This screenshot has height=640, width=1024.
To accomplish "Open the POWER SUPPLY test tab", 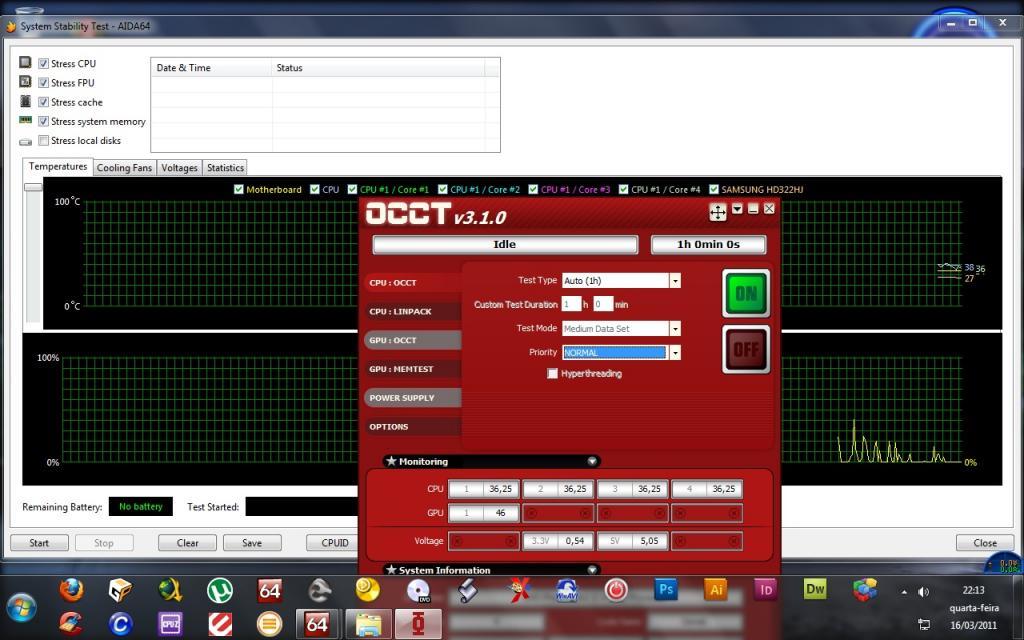I will [x=413, y=398].
